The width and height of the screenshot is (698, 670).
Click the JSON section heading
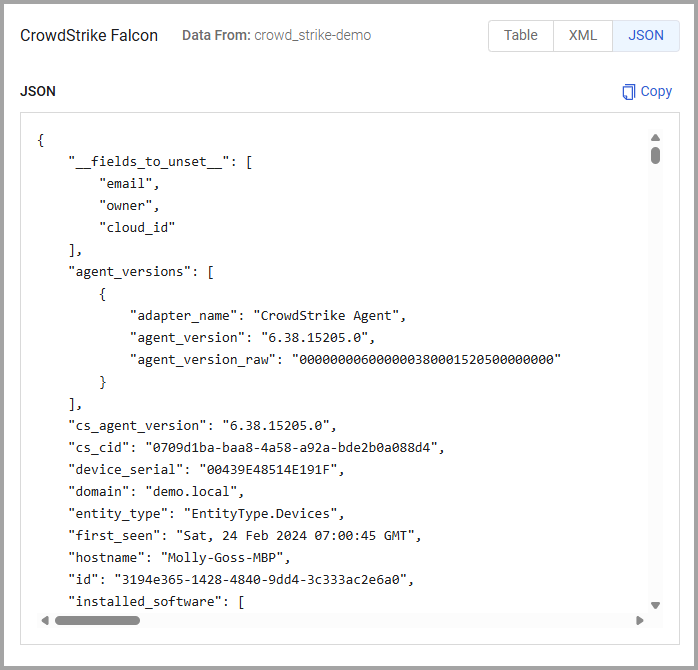[38, 91]
